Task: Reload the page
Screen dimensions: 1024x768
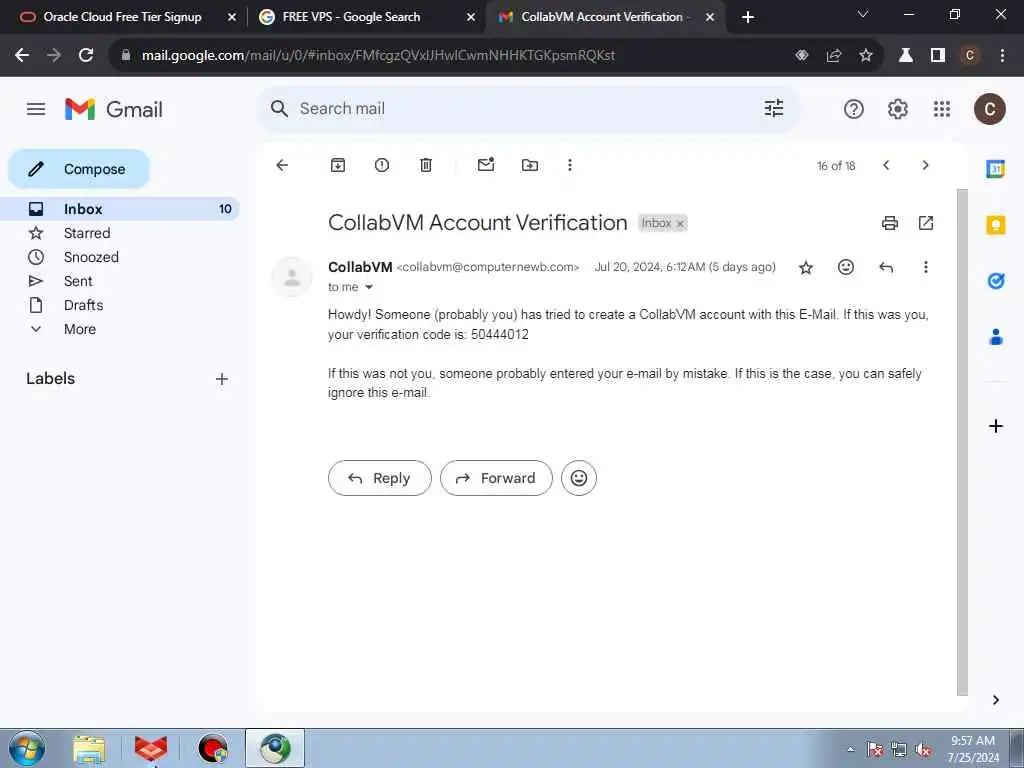Action: pos(86,56)
